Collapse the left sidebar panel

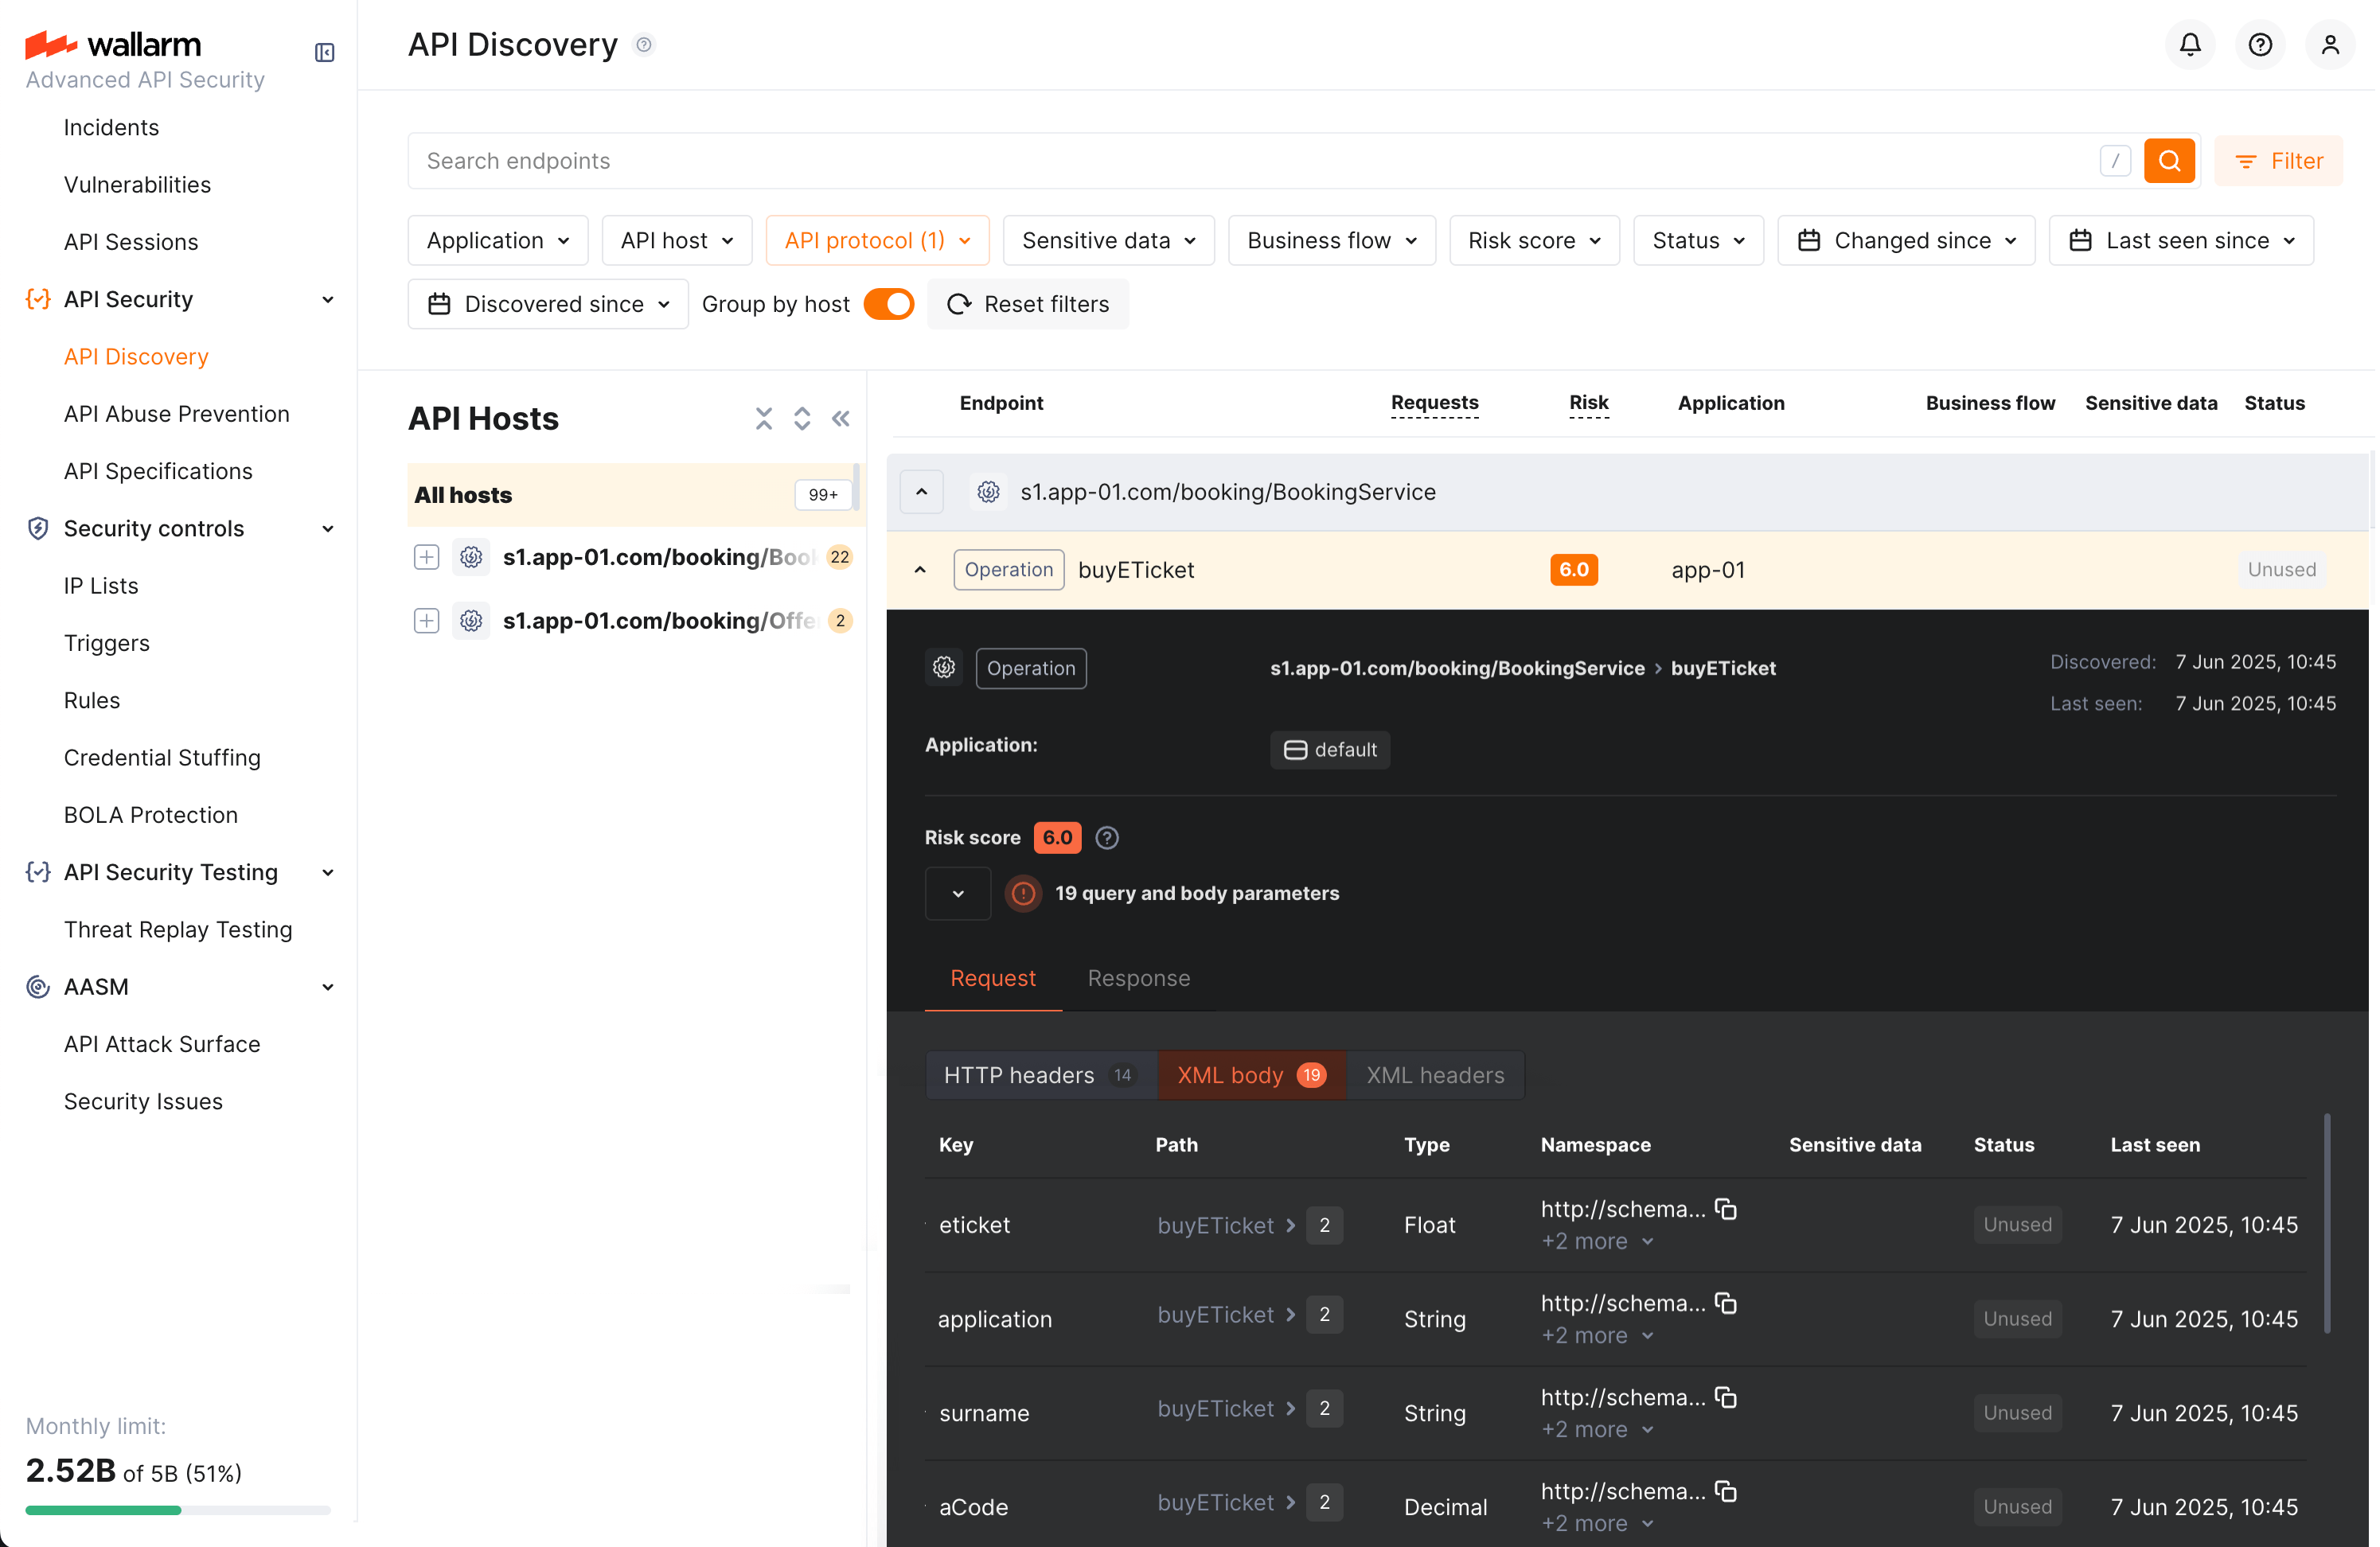[x=324, y=52]
